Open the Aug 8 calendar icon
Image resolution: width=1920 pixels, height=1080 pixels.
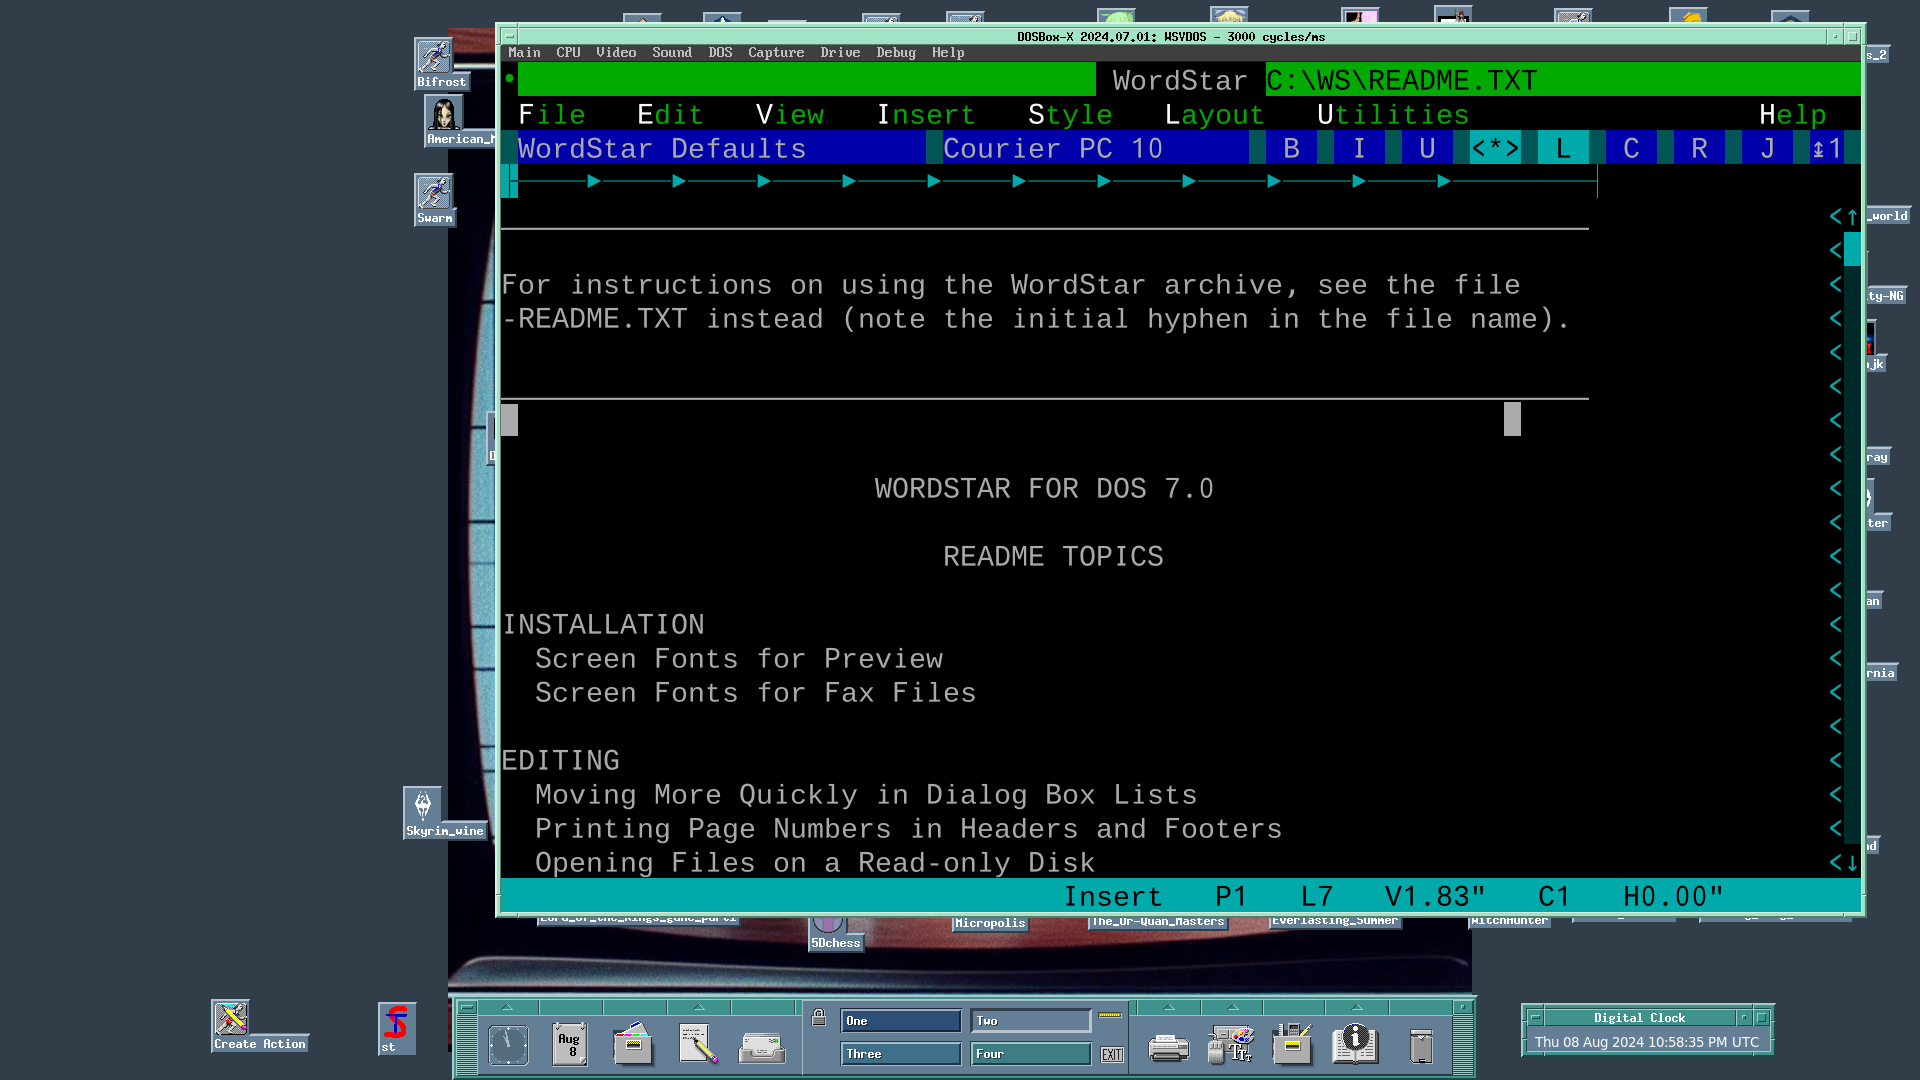570,1045
